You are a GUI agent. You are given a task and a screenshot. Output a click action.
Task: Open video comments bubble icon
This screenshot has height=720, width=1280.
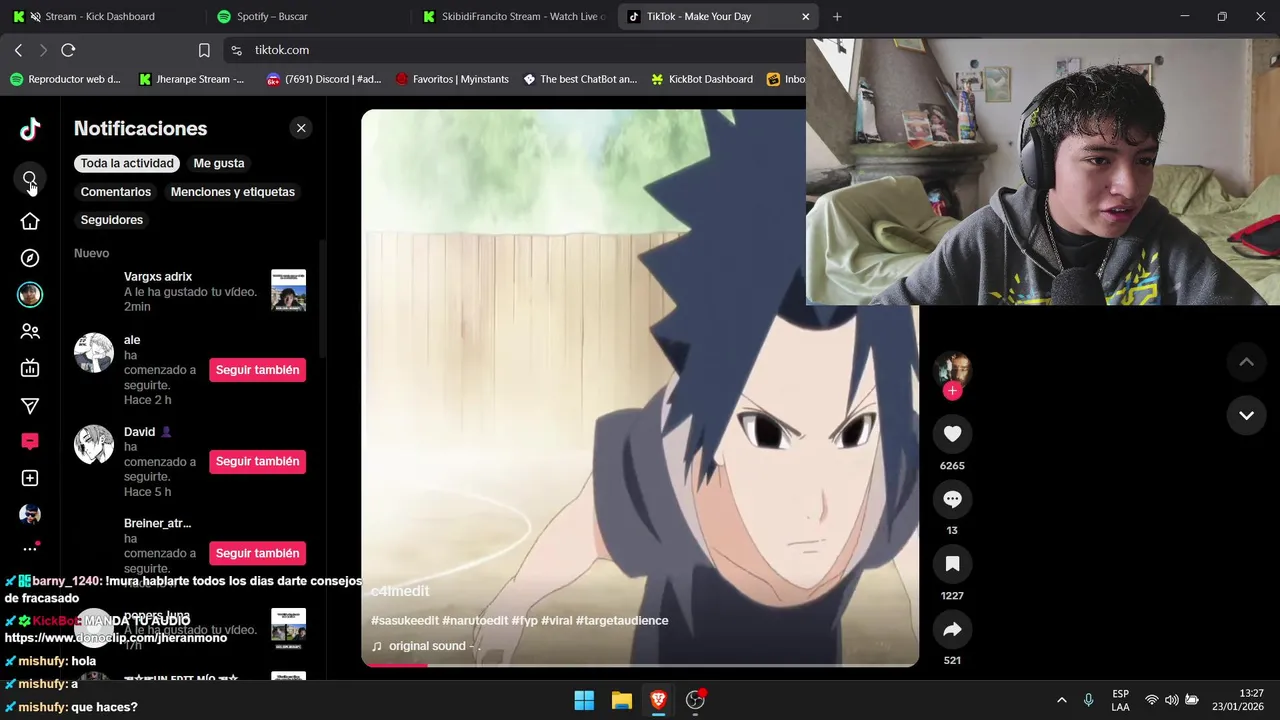(952, 499)
